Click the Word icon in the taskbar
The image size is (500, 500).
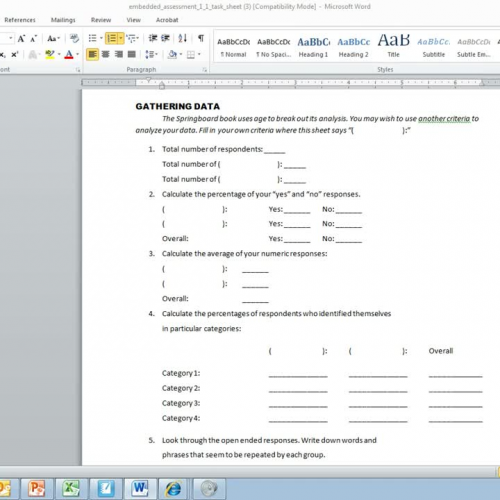(140, 489)
